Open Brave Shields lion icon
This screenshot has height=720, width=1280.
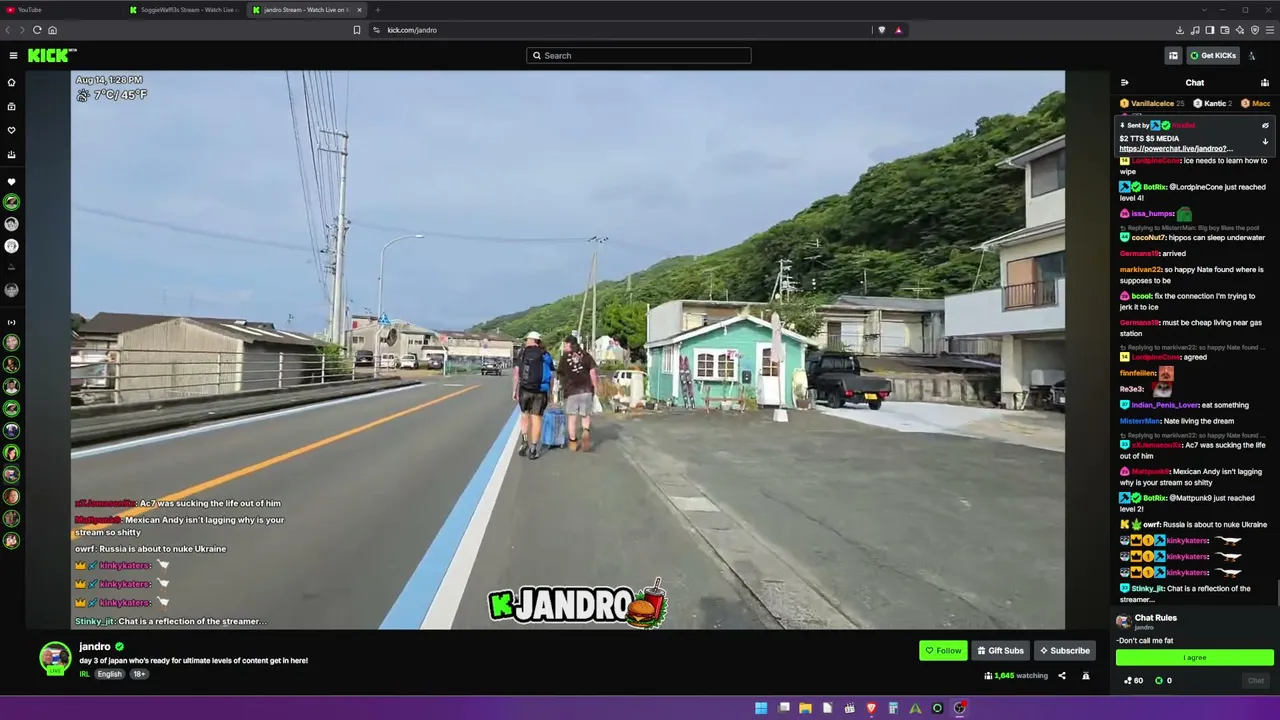coord(881,30)
